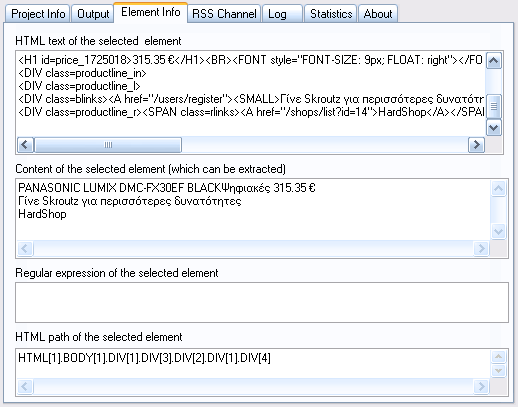Click the Content box's scroll right arrow
This screenshot has height=407, width=518.
[x=481, y=248]
